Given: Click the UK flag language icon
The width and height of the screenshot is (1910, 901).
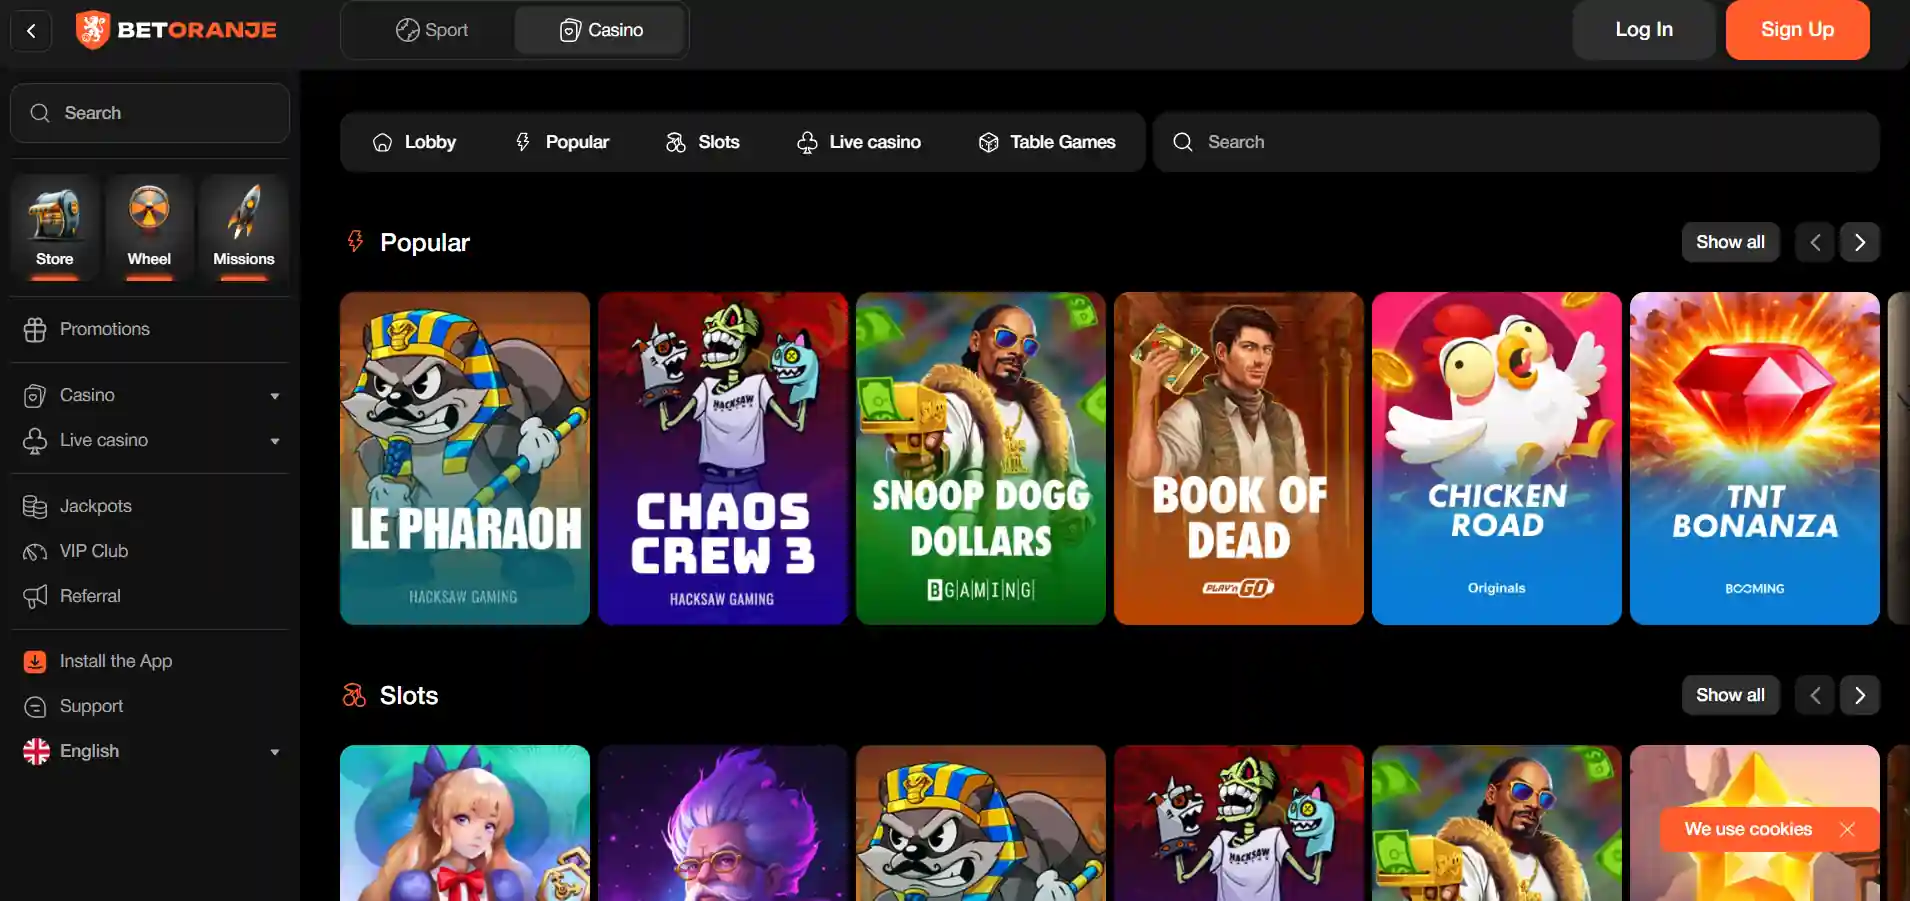Looking at the screenshot, I should (x=36, y=751).
